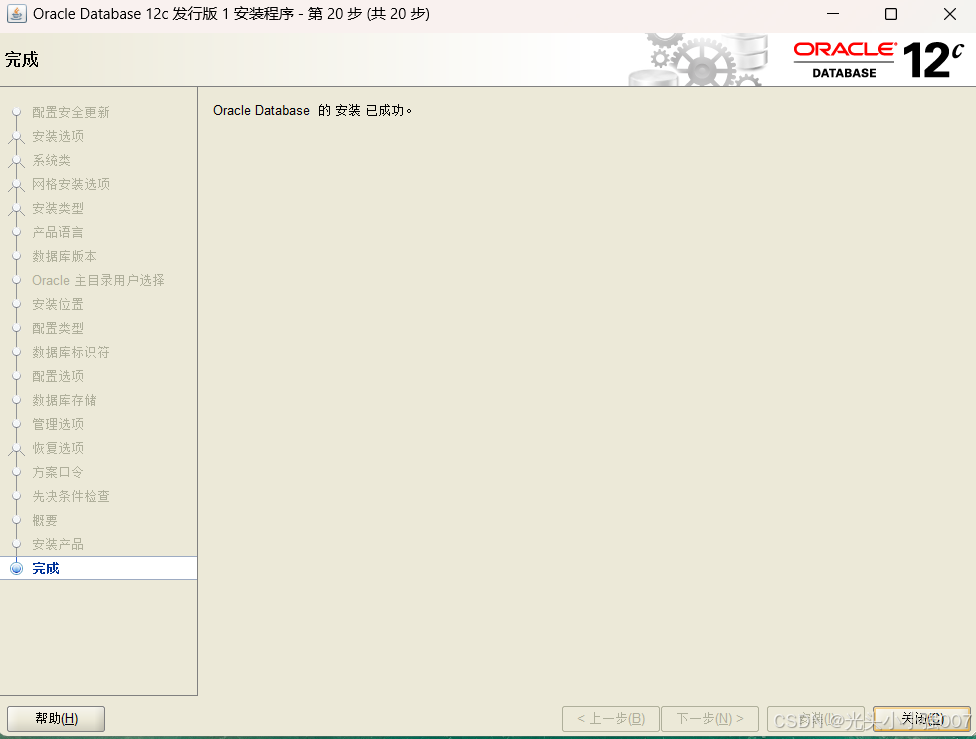Select the 配置选项 step
This screenshot has height=739, width=976.
(58, 376)
